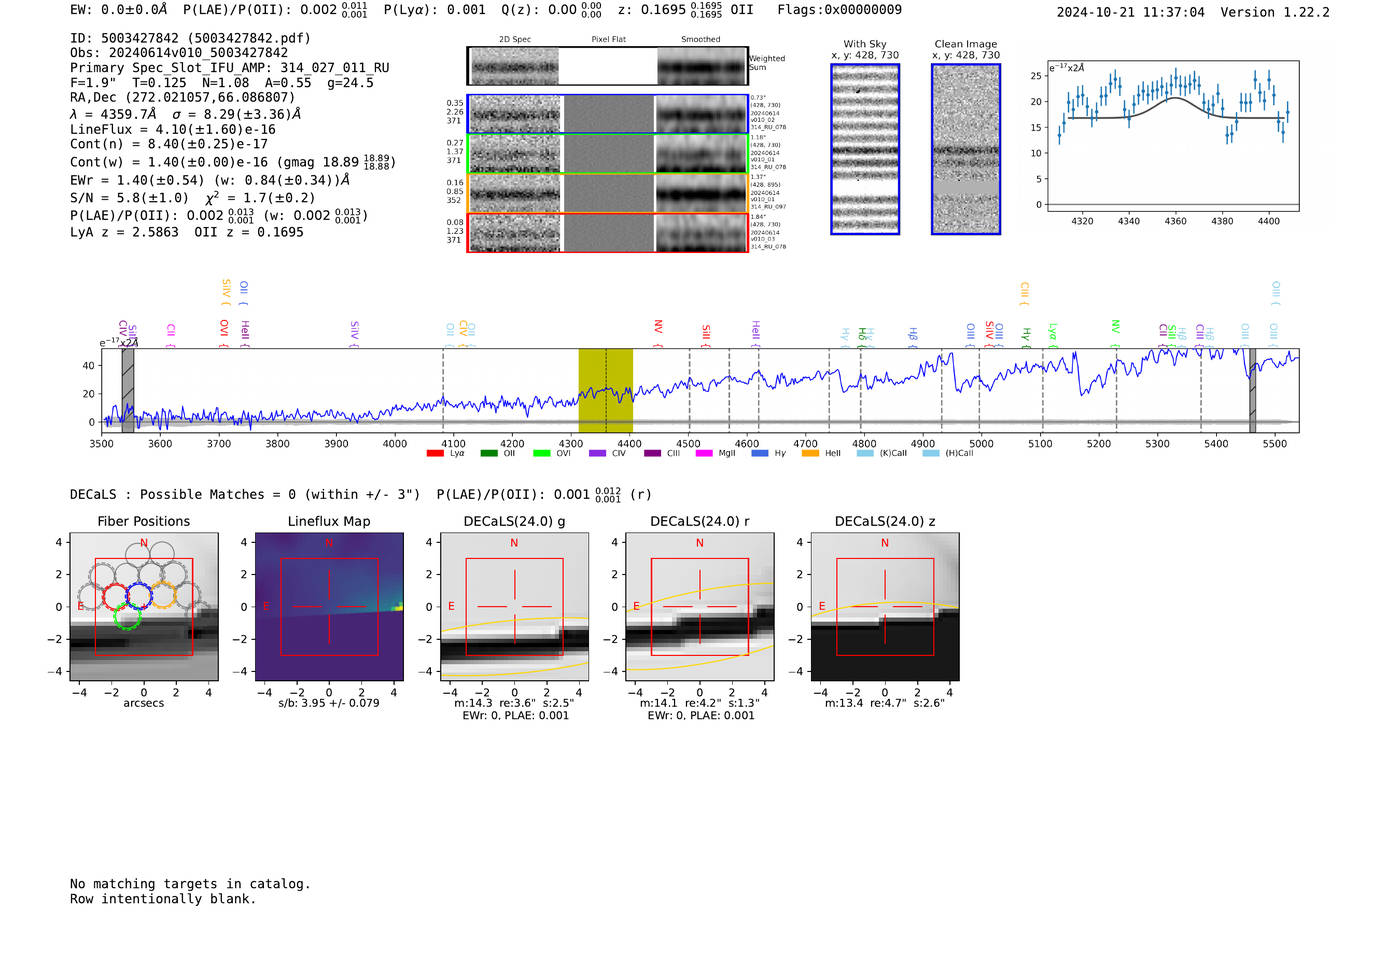Click the purple CIV legend swatch
The height and width of the screenshot is (953, 1400).
point(597,453)
